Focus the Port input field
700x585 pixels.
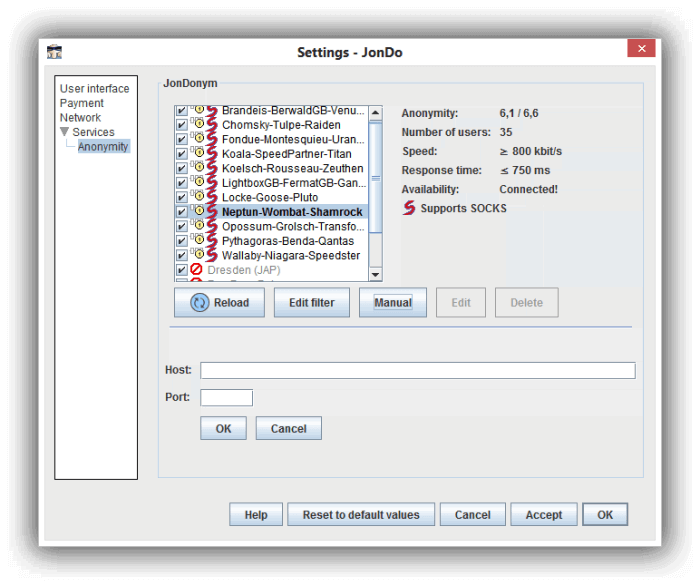coord(226,397)
